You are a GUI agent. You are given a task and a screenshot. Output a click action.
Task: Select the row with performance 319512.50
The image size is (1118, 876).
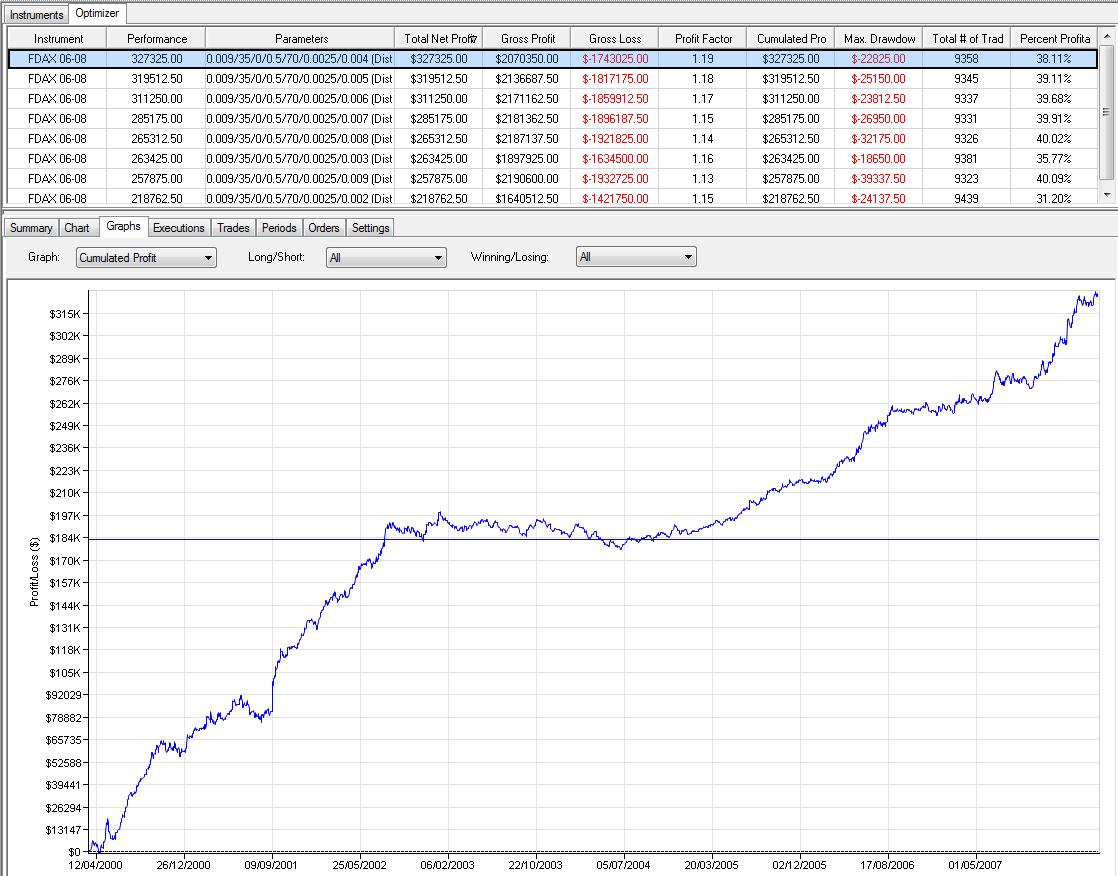(x=157, y=79)
